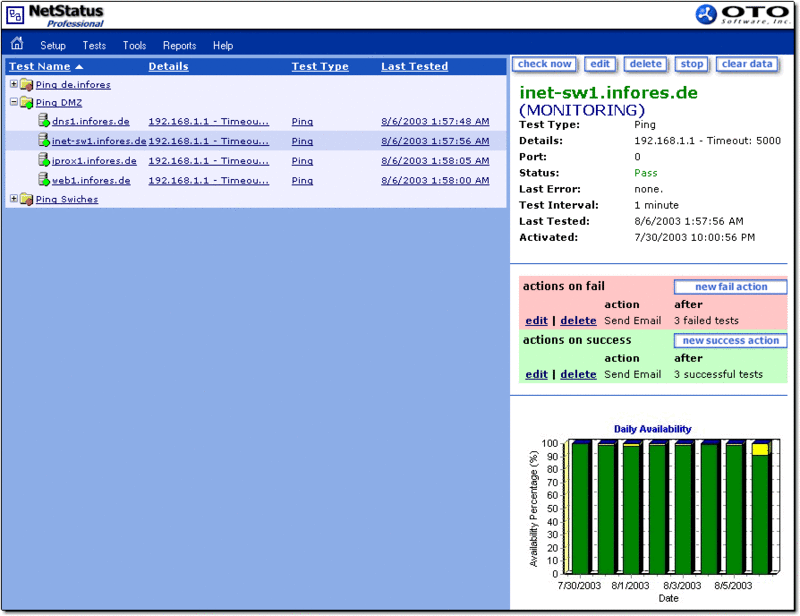Sort by the Test Name column header
Image resolution: width=800 pixels, height=616 pixels.
point(40,66)
